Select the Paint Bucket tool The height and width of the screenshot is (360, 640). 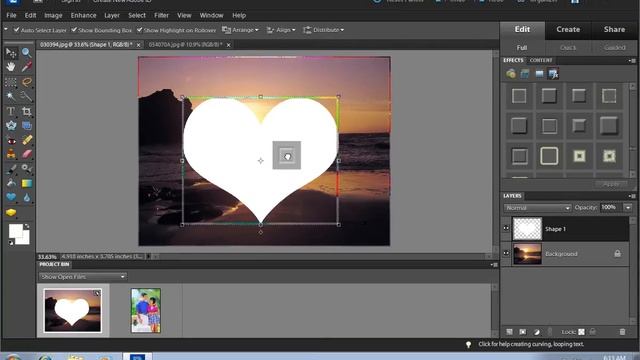(x=11, y=183)
